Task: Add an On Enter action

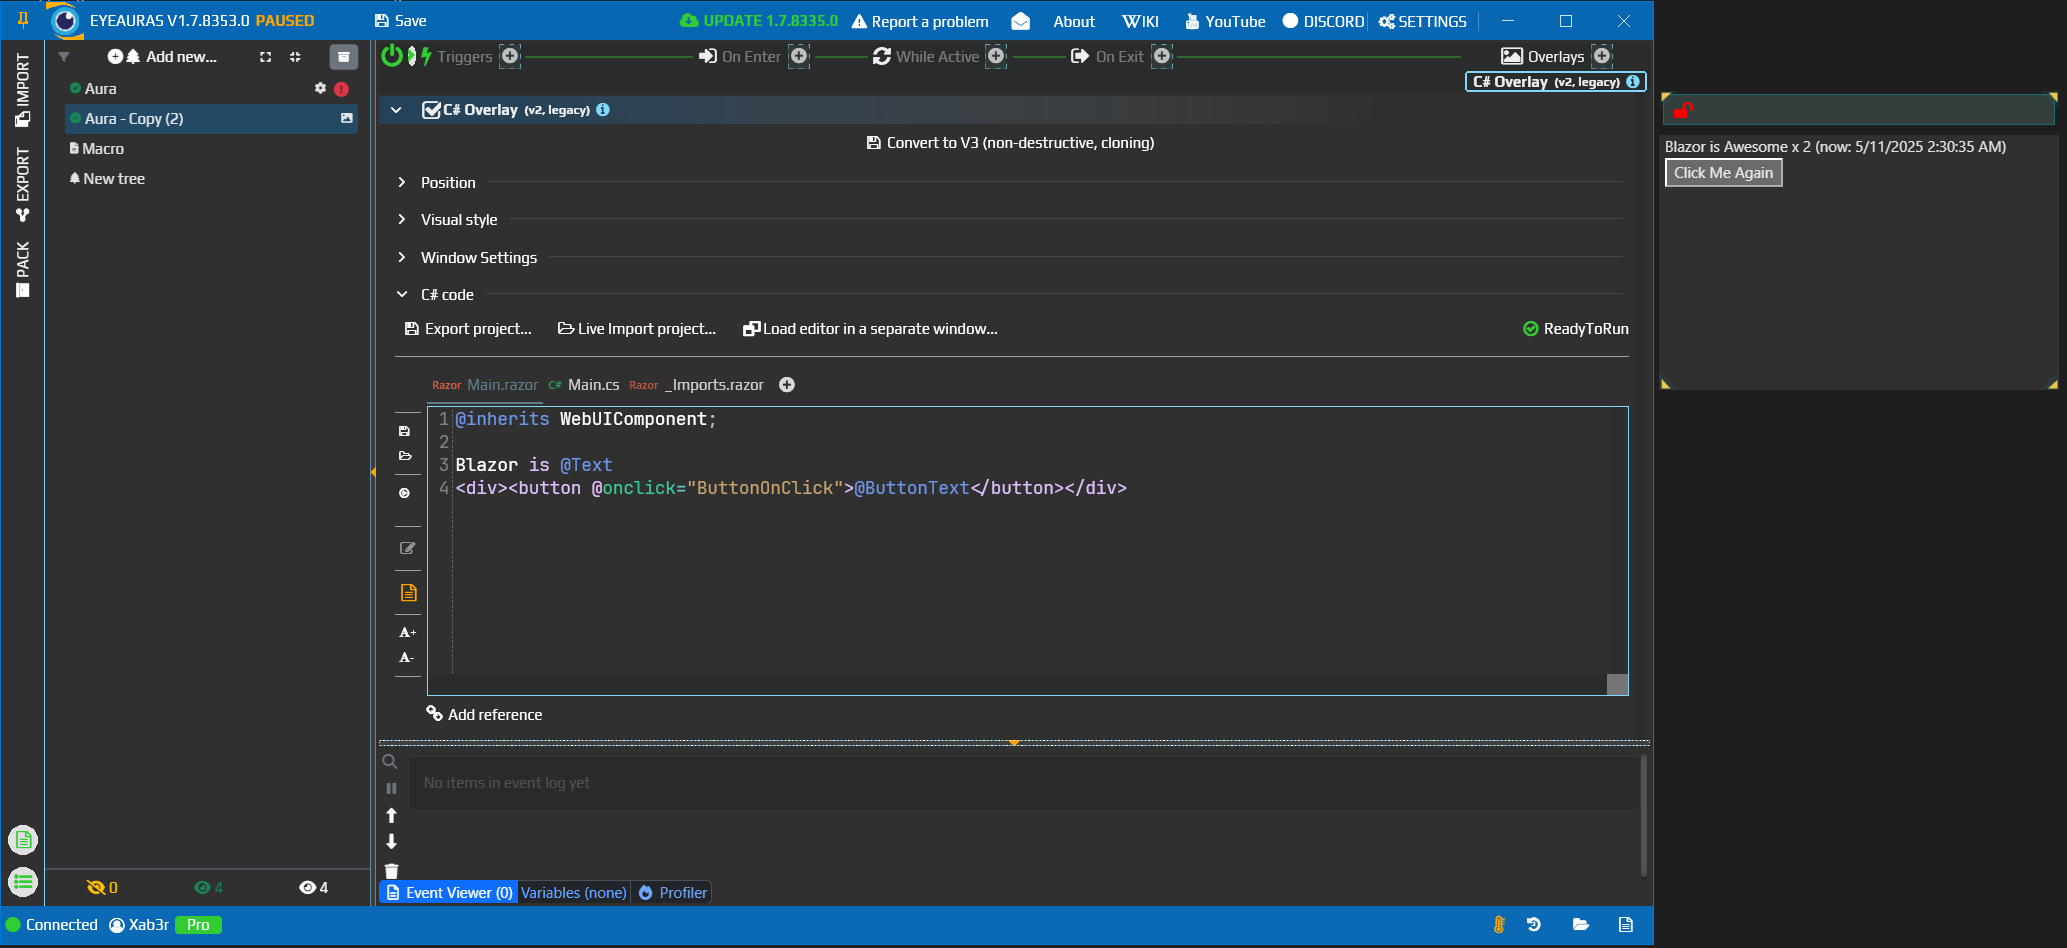Action: [x=799, y=56]
